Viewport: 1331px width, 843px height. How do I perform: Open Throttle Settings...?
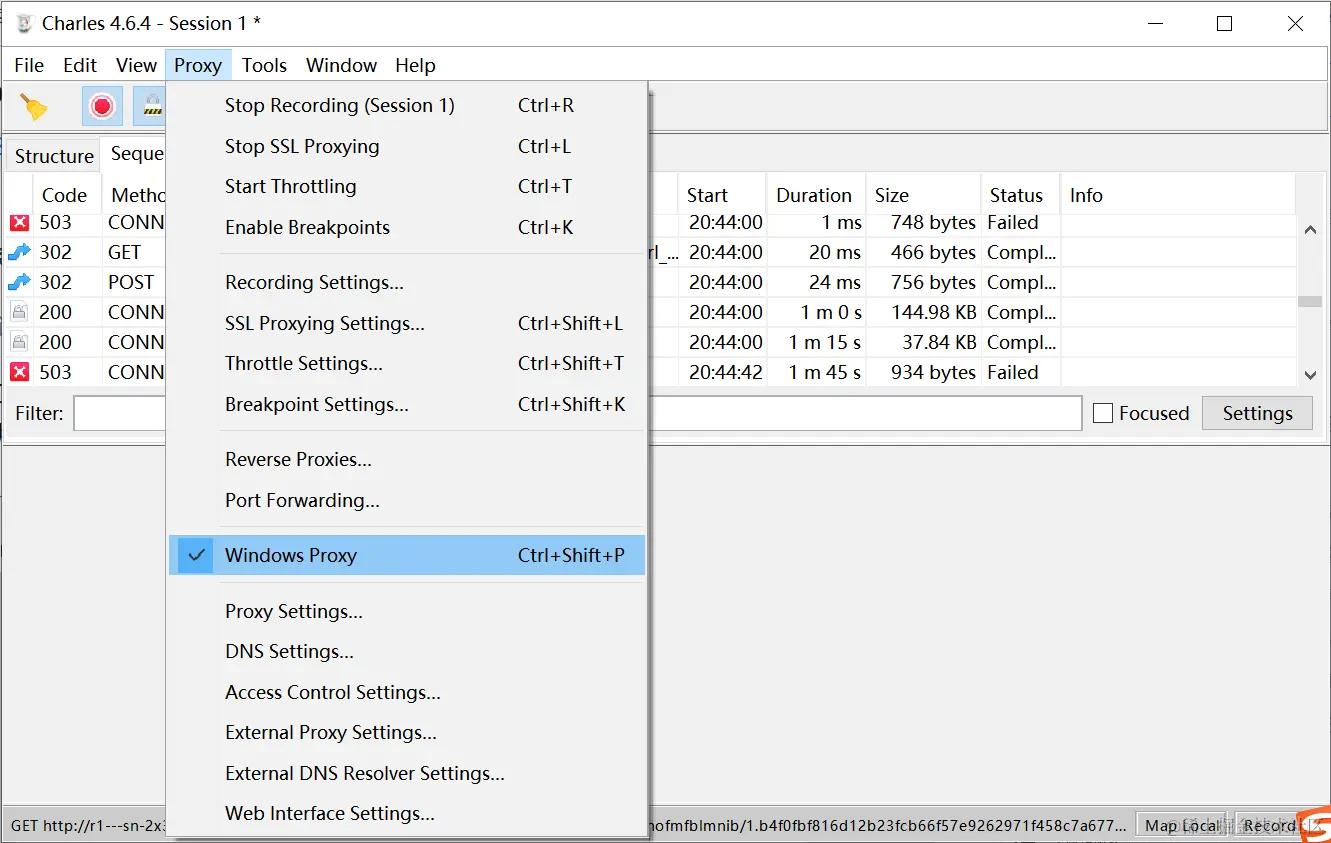407,363
